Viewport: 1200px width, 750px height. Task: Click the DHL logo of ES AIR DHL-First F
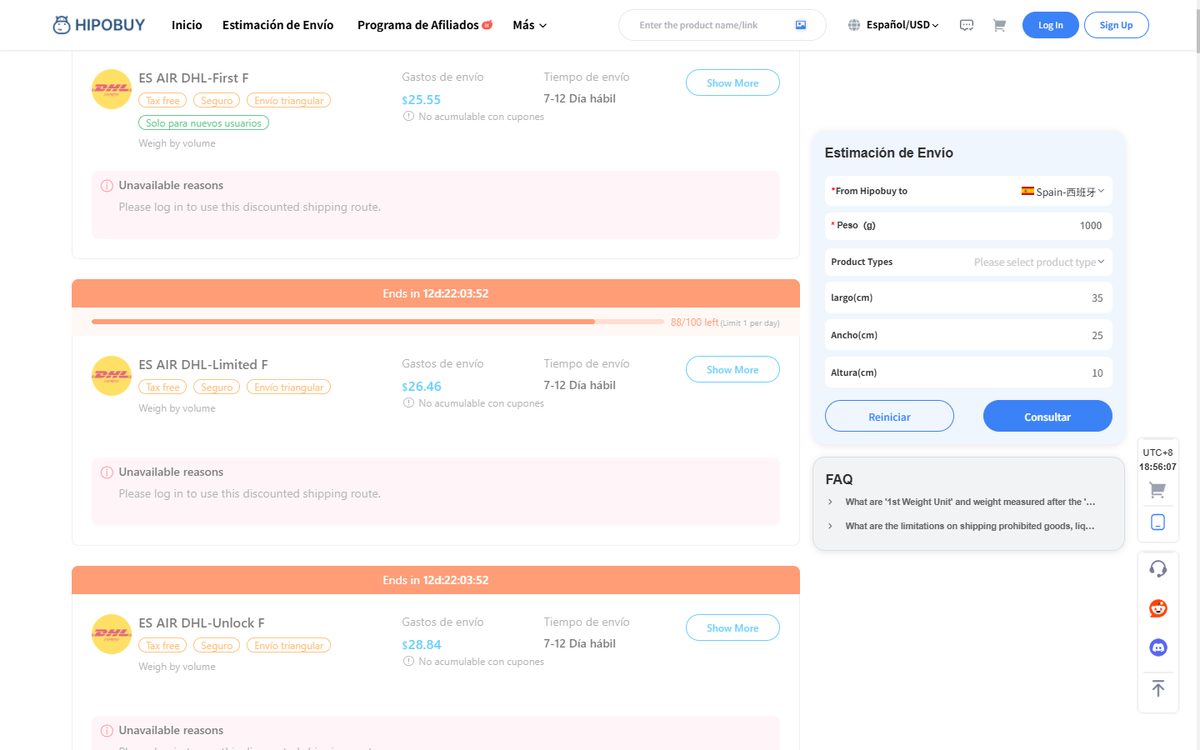coord(111,89)
